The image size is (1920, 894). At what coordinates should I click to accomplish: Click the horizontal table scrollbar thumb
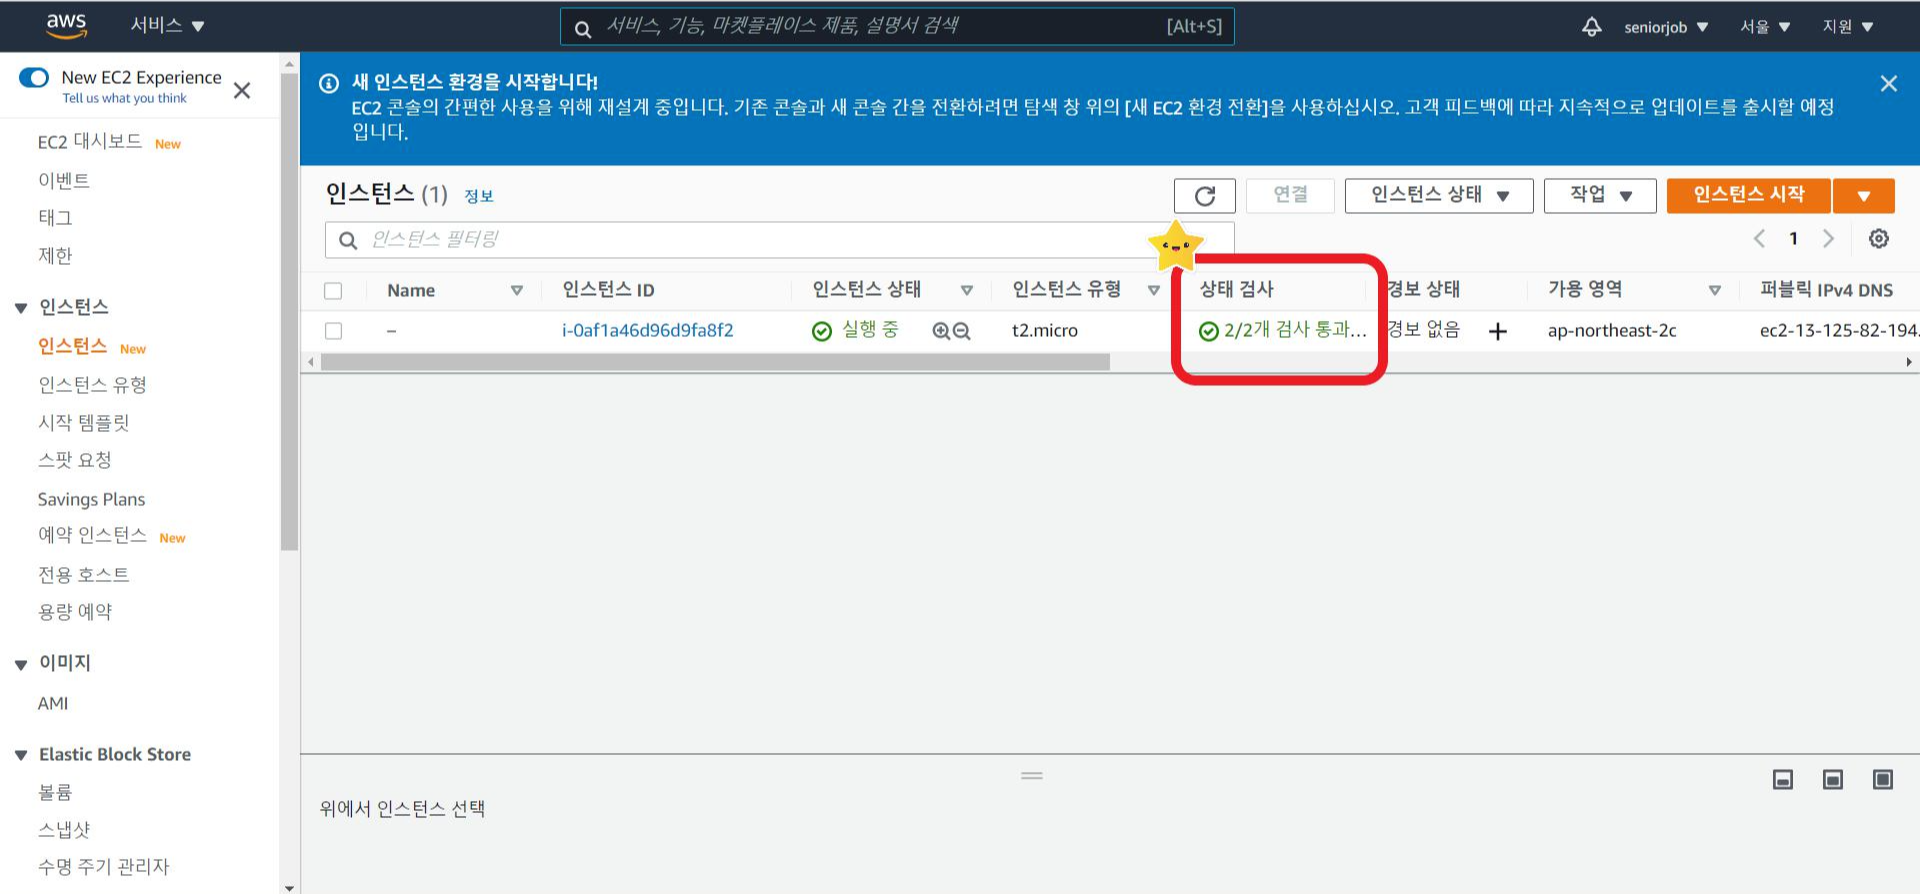coord(715,362)
